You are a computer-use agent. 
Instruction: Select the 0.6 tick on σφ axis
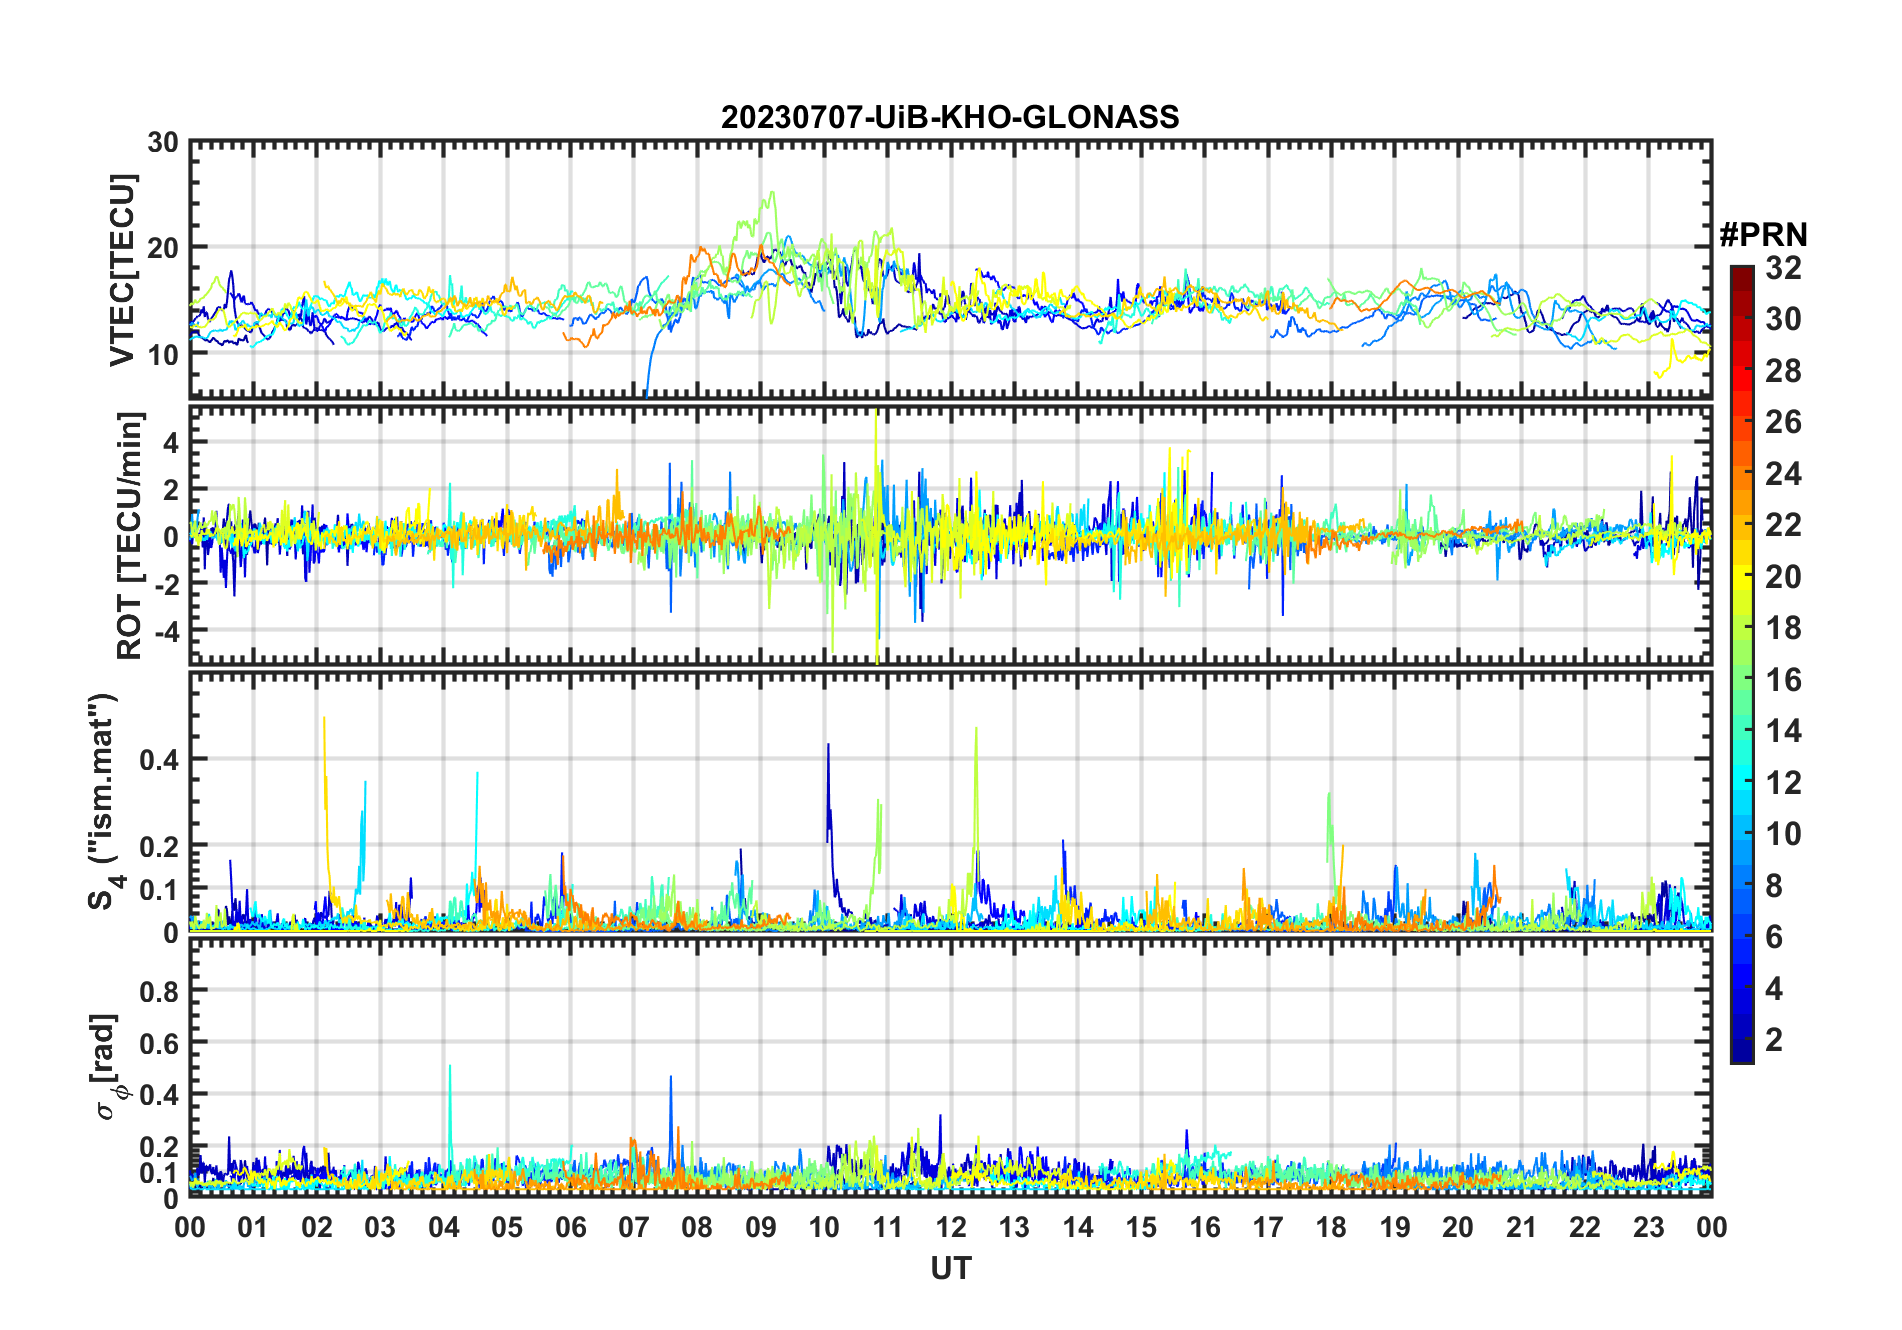(x=159, y=1043)
